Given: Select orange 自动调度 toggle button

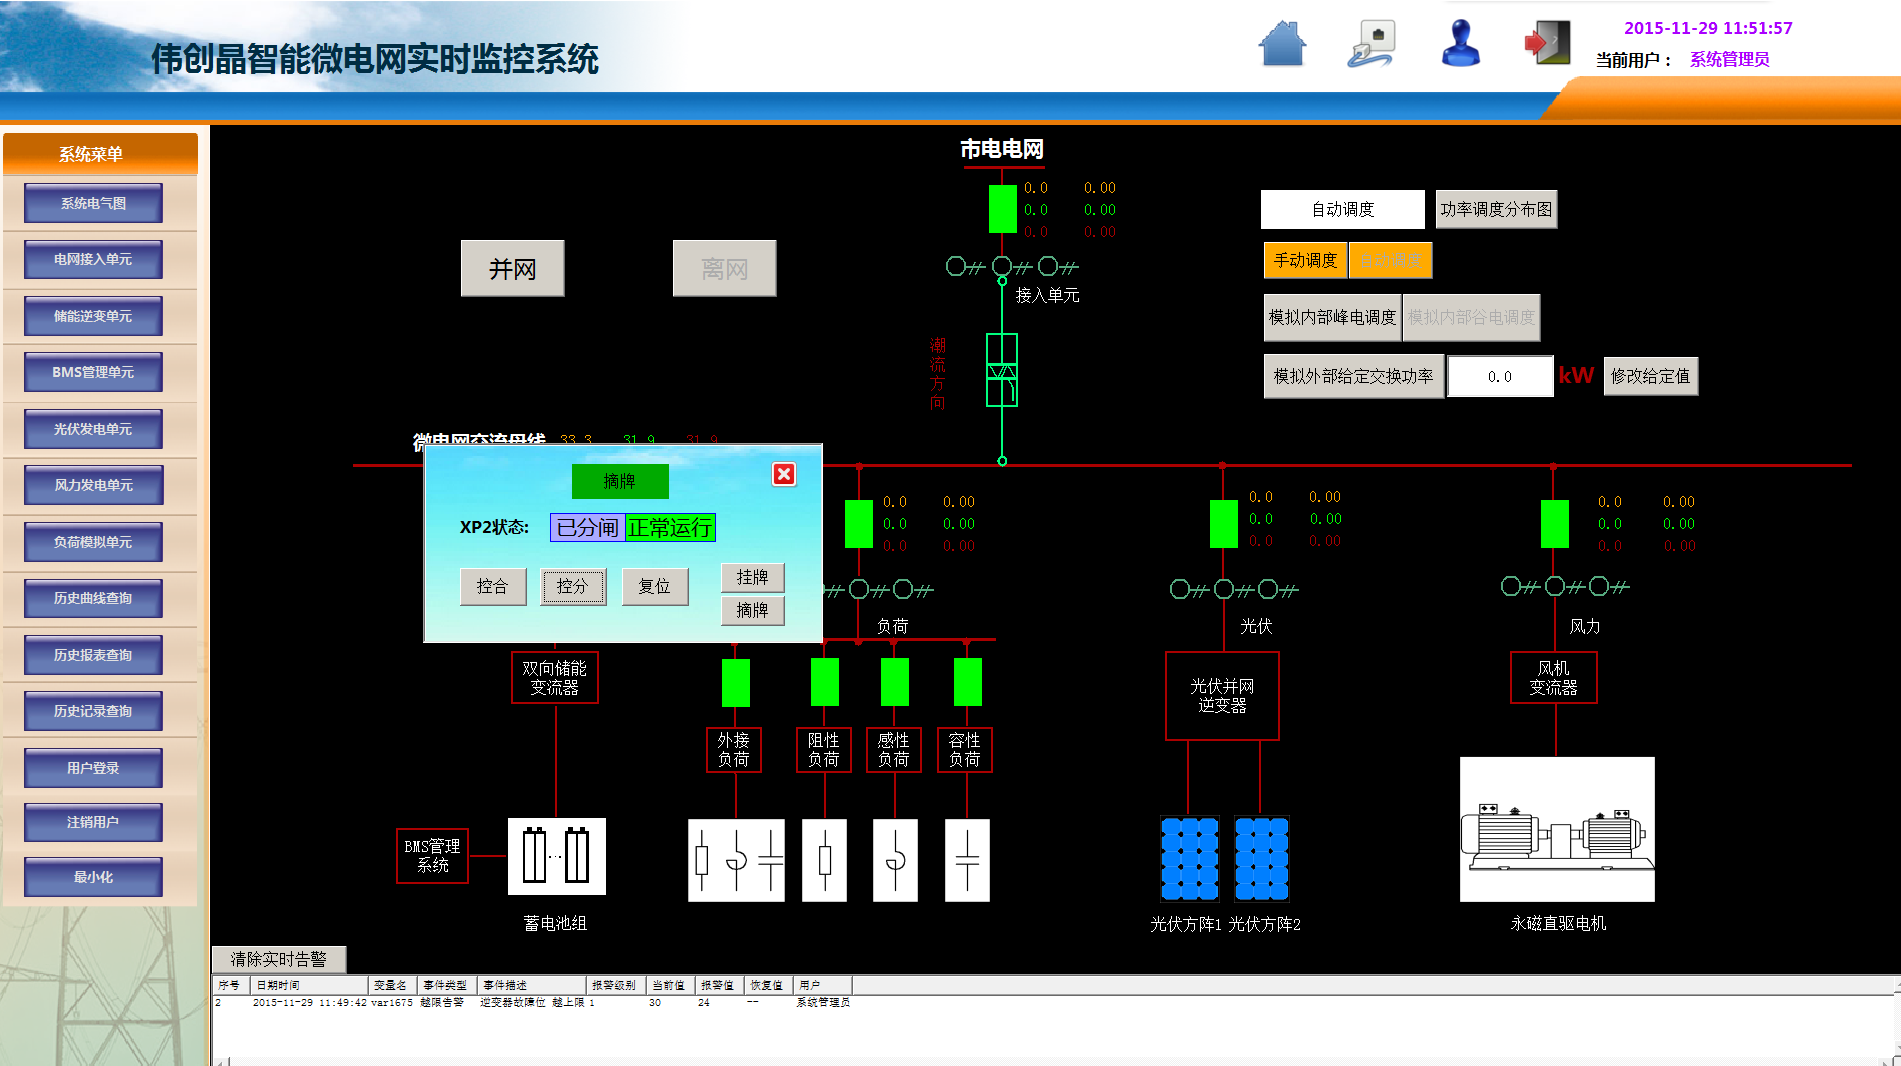Looking at the screenshot, I should 1390,260.
